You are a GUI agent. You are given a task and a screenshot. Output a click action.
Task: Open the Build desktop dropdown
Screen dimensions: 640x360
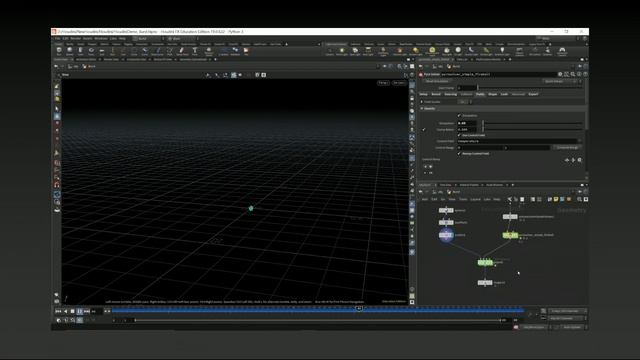(147, 38)
